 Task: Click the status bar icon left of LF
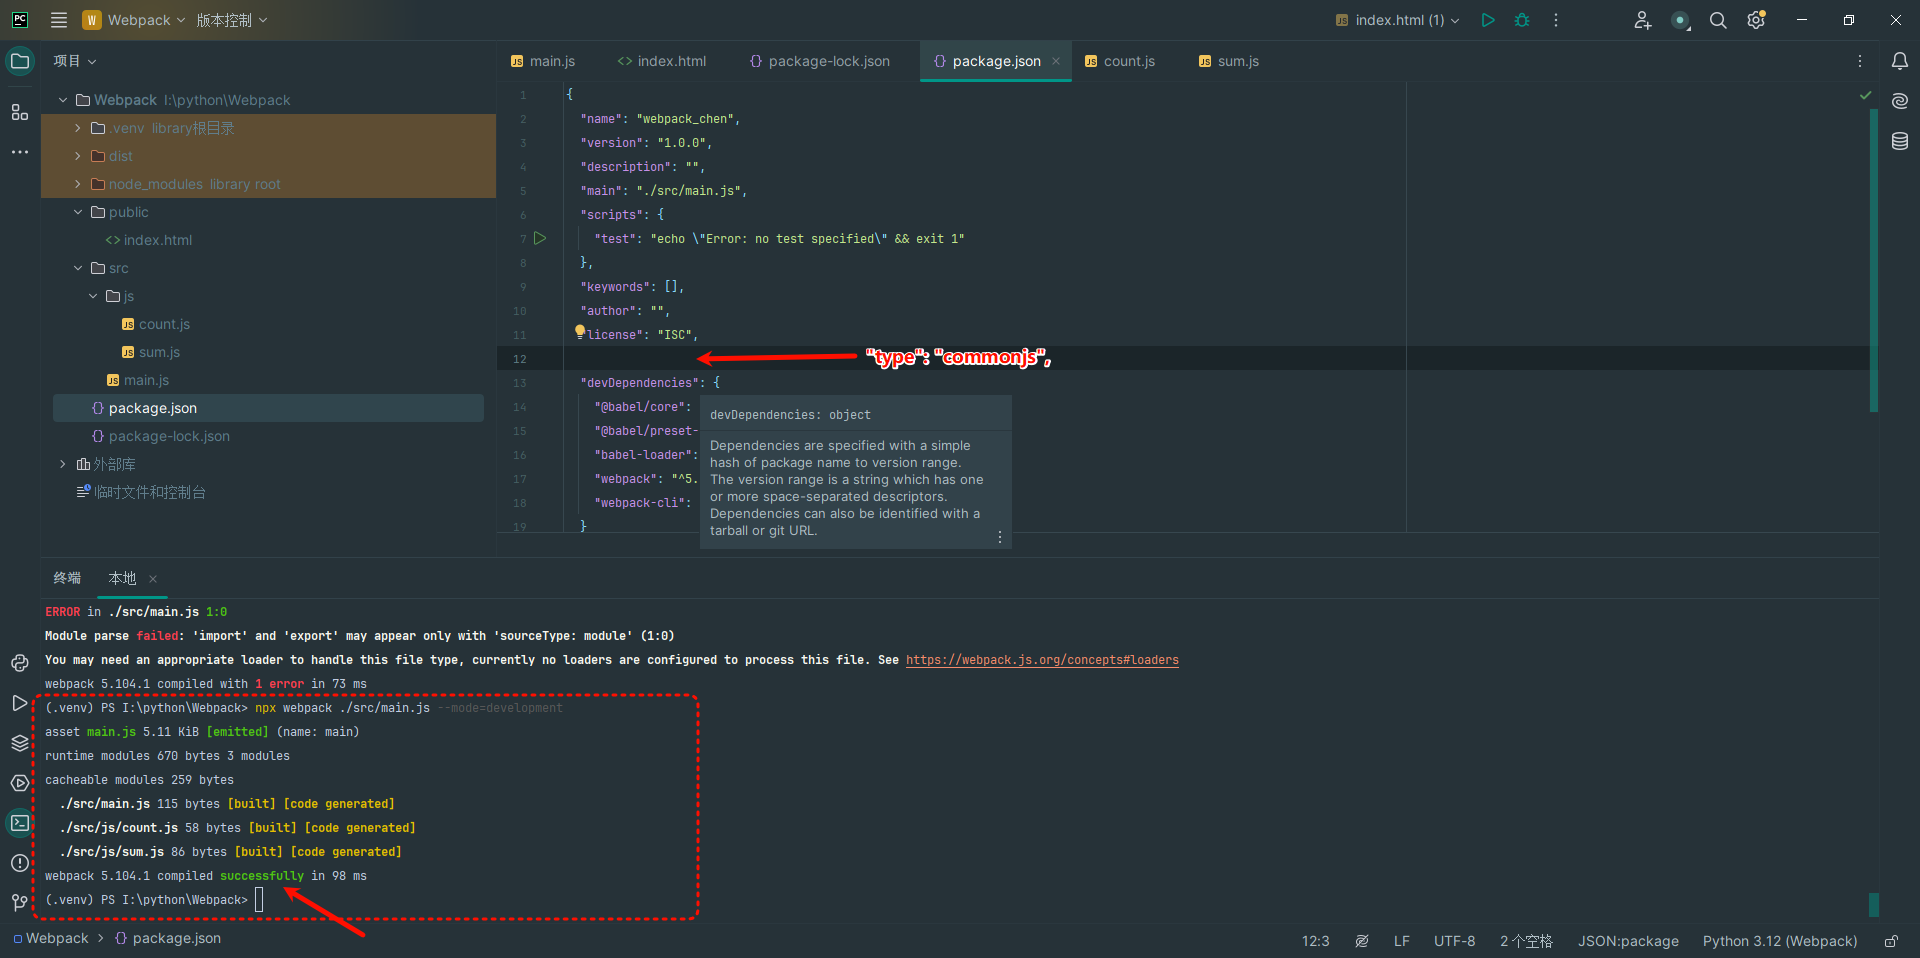tap(1362, 941)
